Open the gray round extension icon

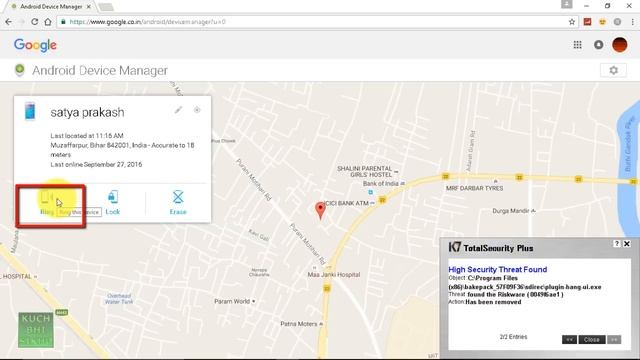click(x=618, y=22)
